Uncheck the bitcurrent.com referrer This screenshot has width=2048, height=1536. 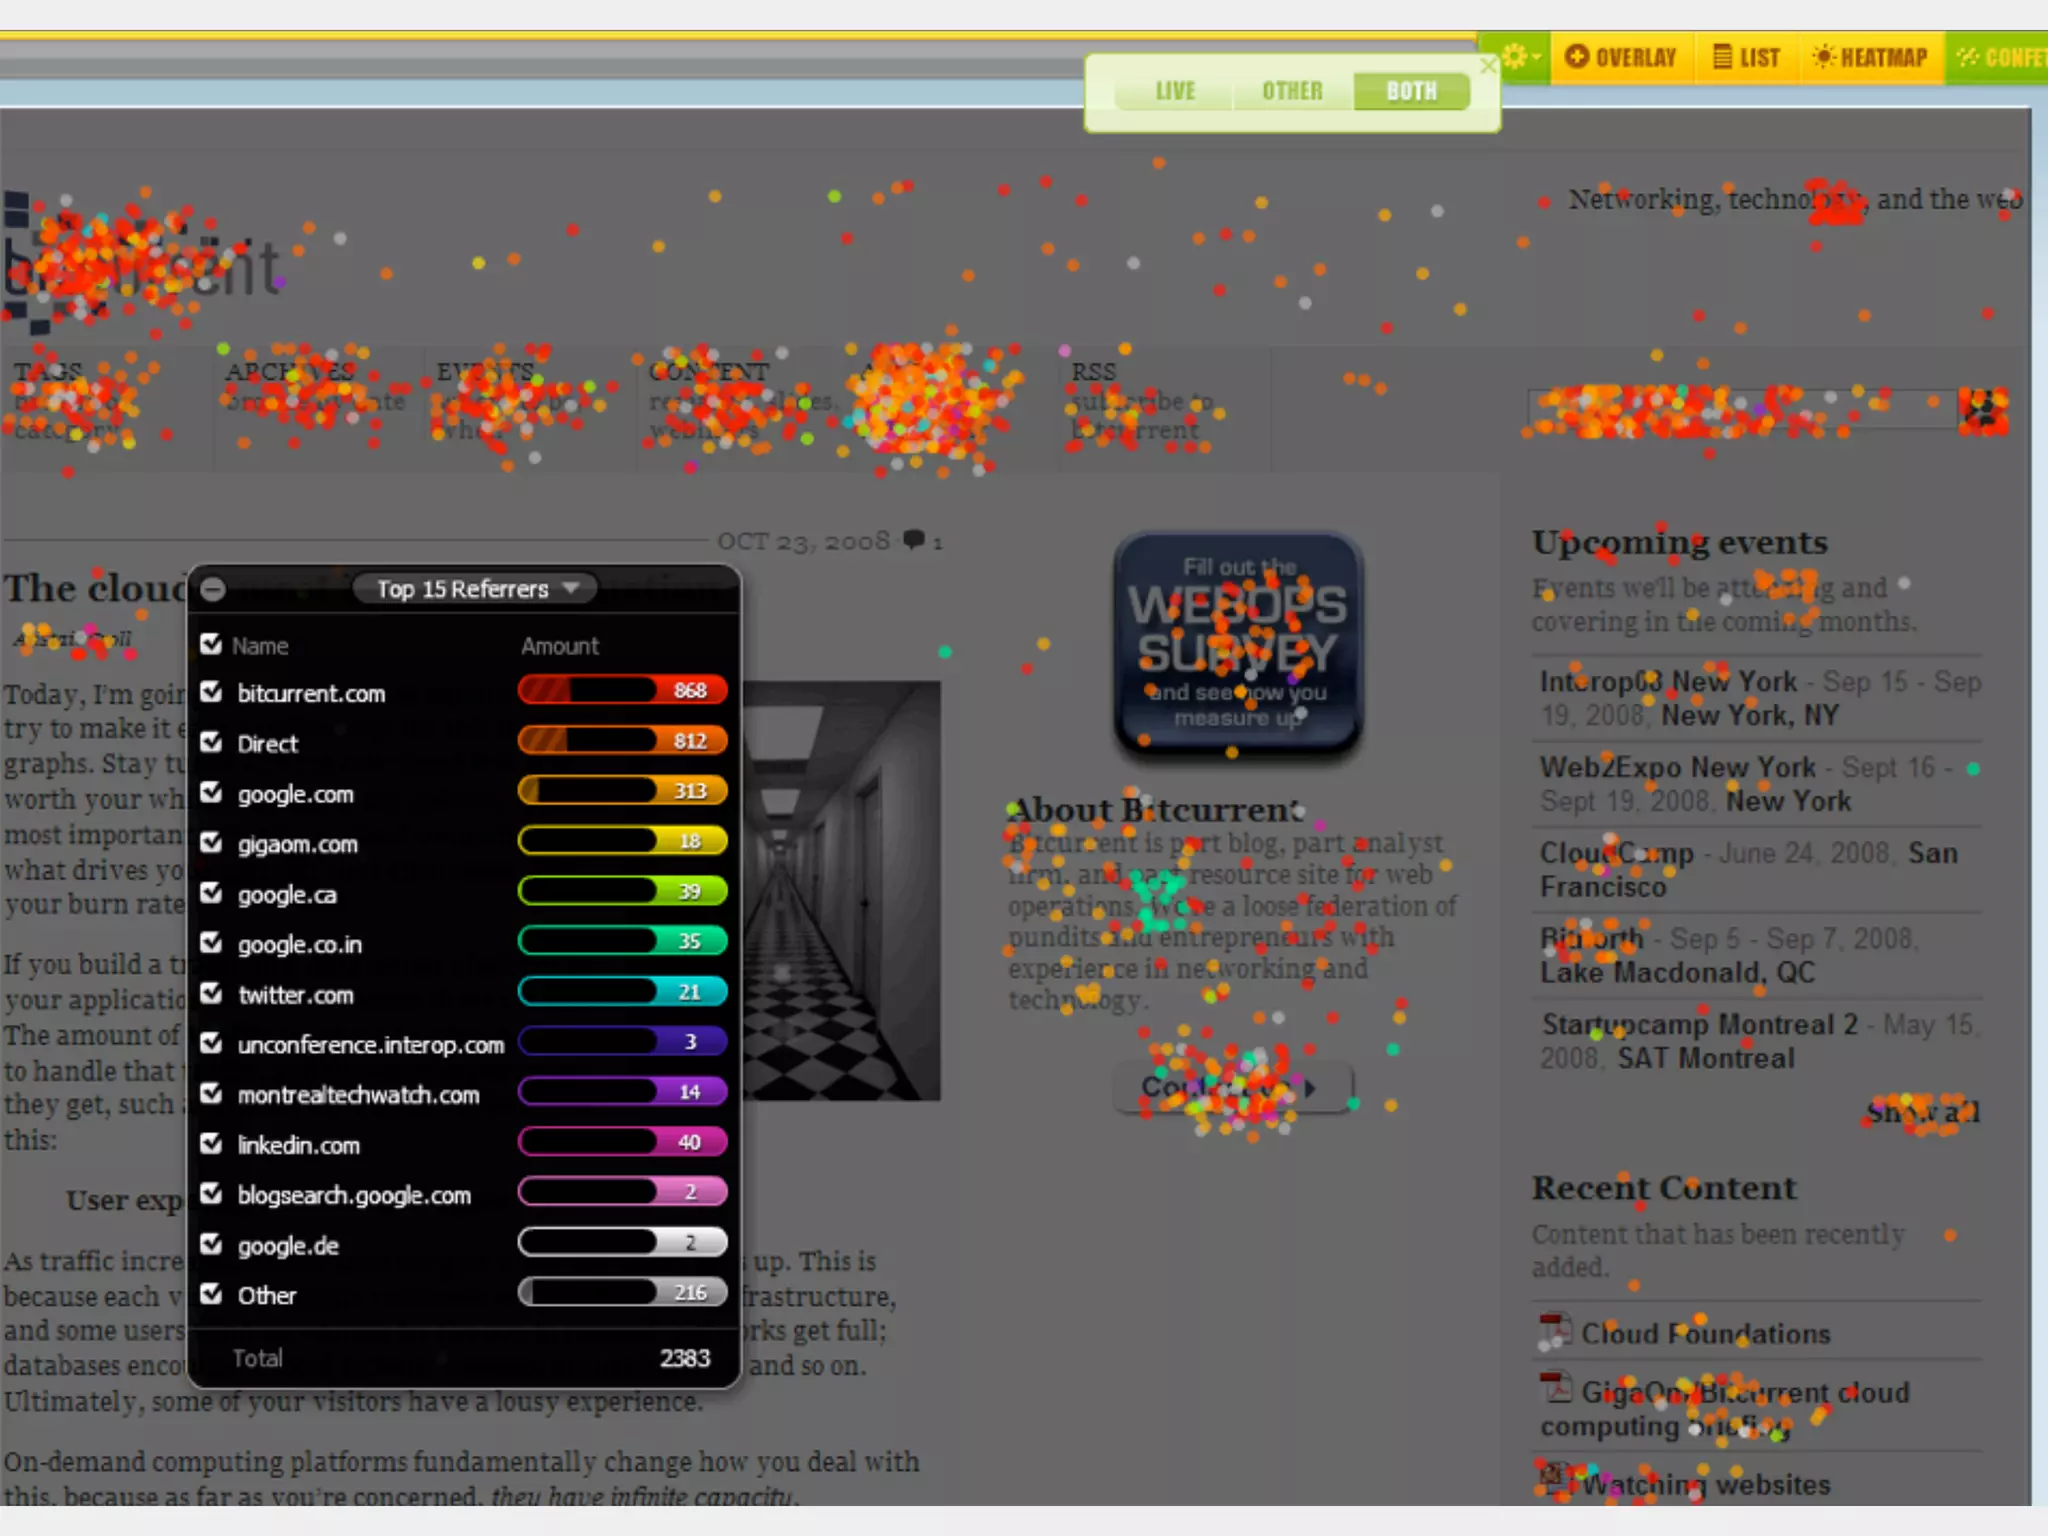point(211,692)
